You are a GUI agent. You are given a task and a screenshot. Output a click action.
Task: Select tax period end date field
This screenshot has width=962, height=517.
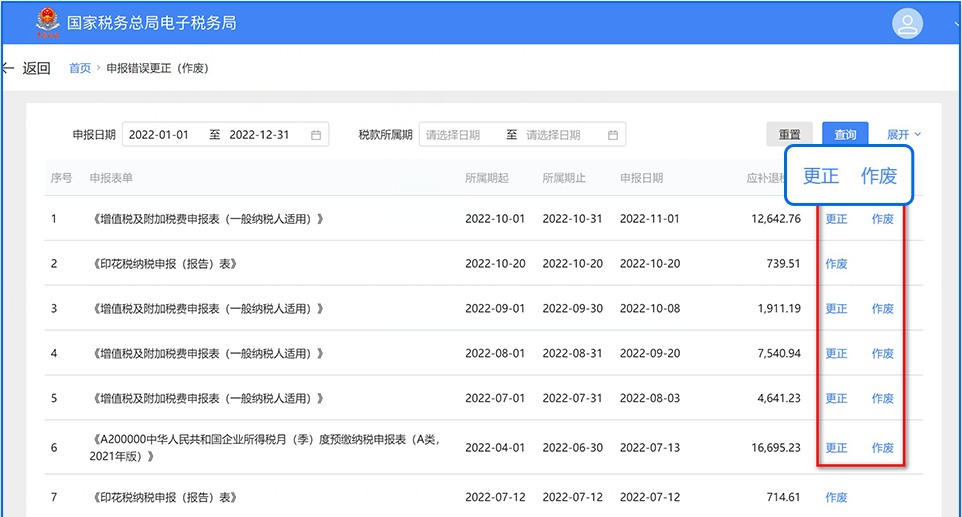(555, 135)
